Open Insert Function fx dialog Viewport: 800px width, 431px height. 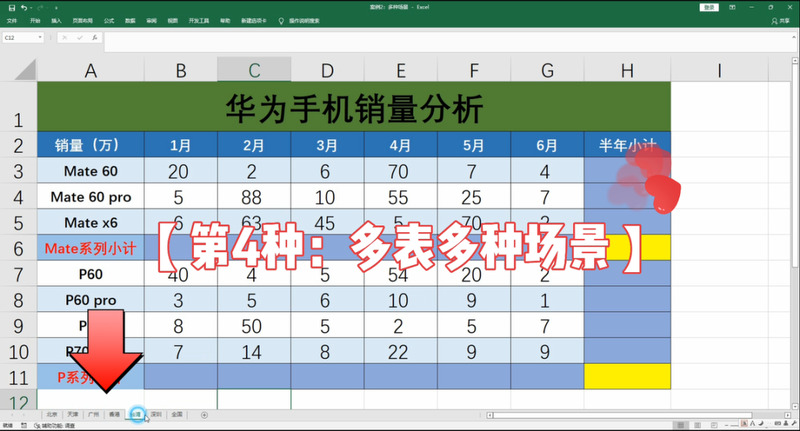pyautogui.click(x=95, y=37)
